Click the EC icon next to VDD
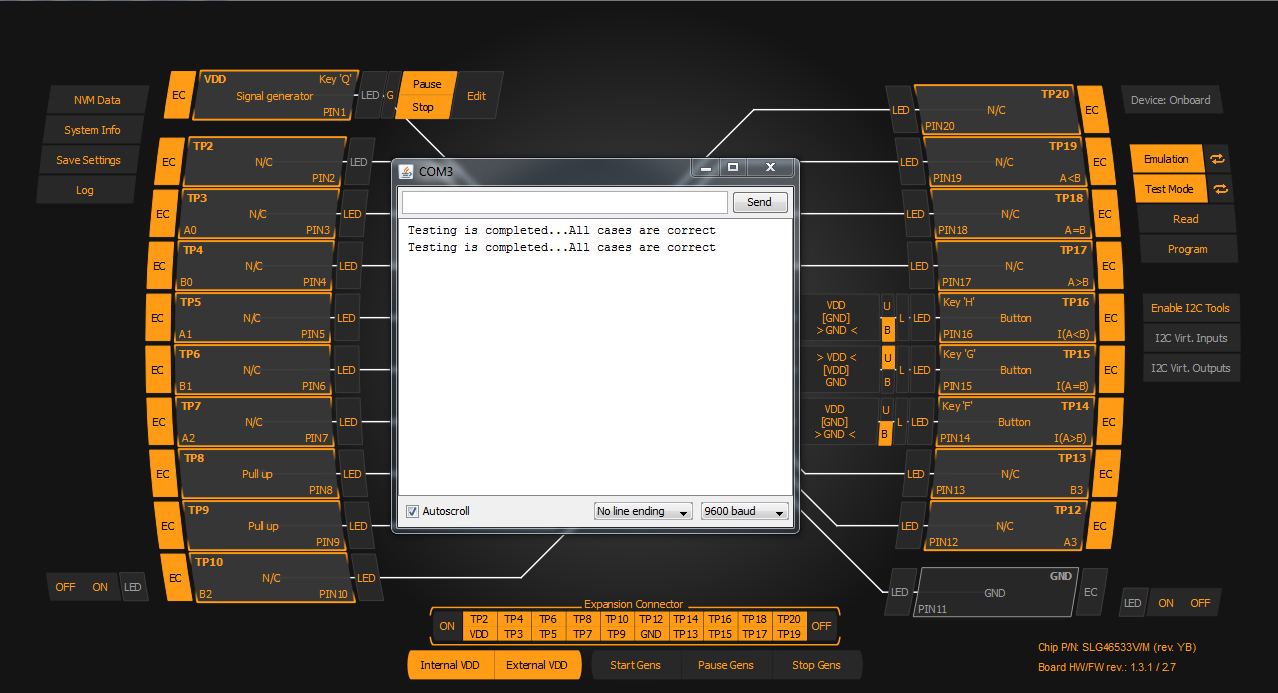Viewport: 1278px width, 693px height. 179,95
